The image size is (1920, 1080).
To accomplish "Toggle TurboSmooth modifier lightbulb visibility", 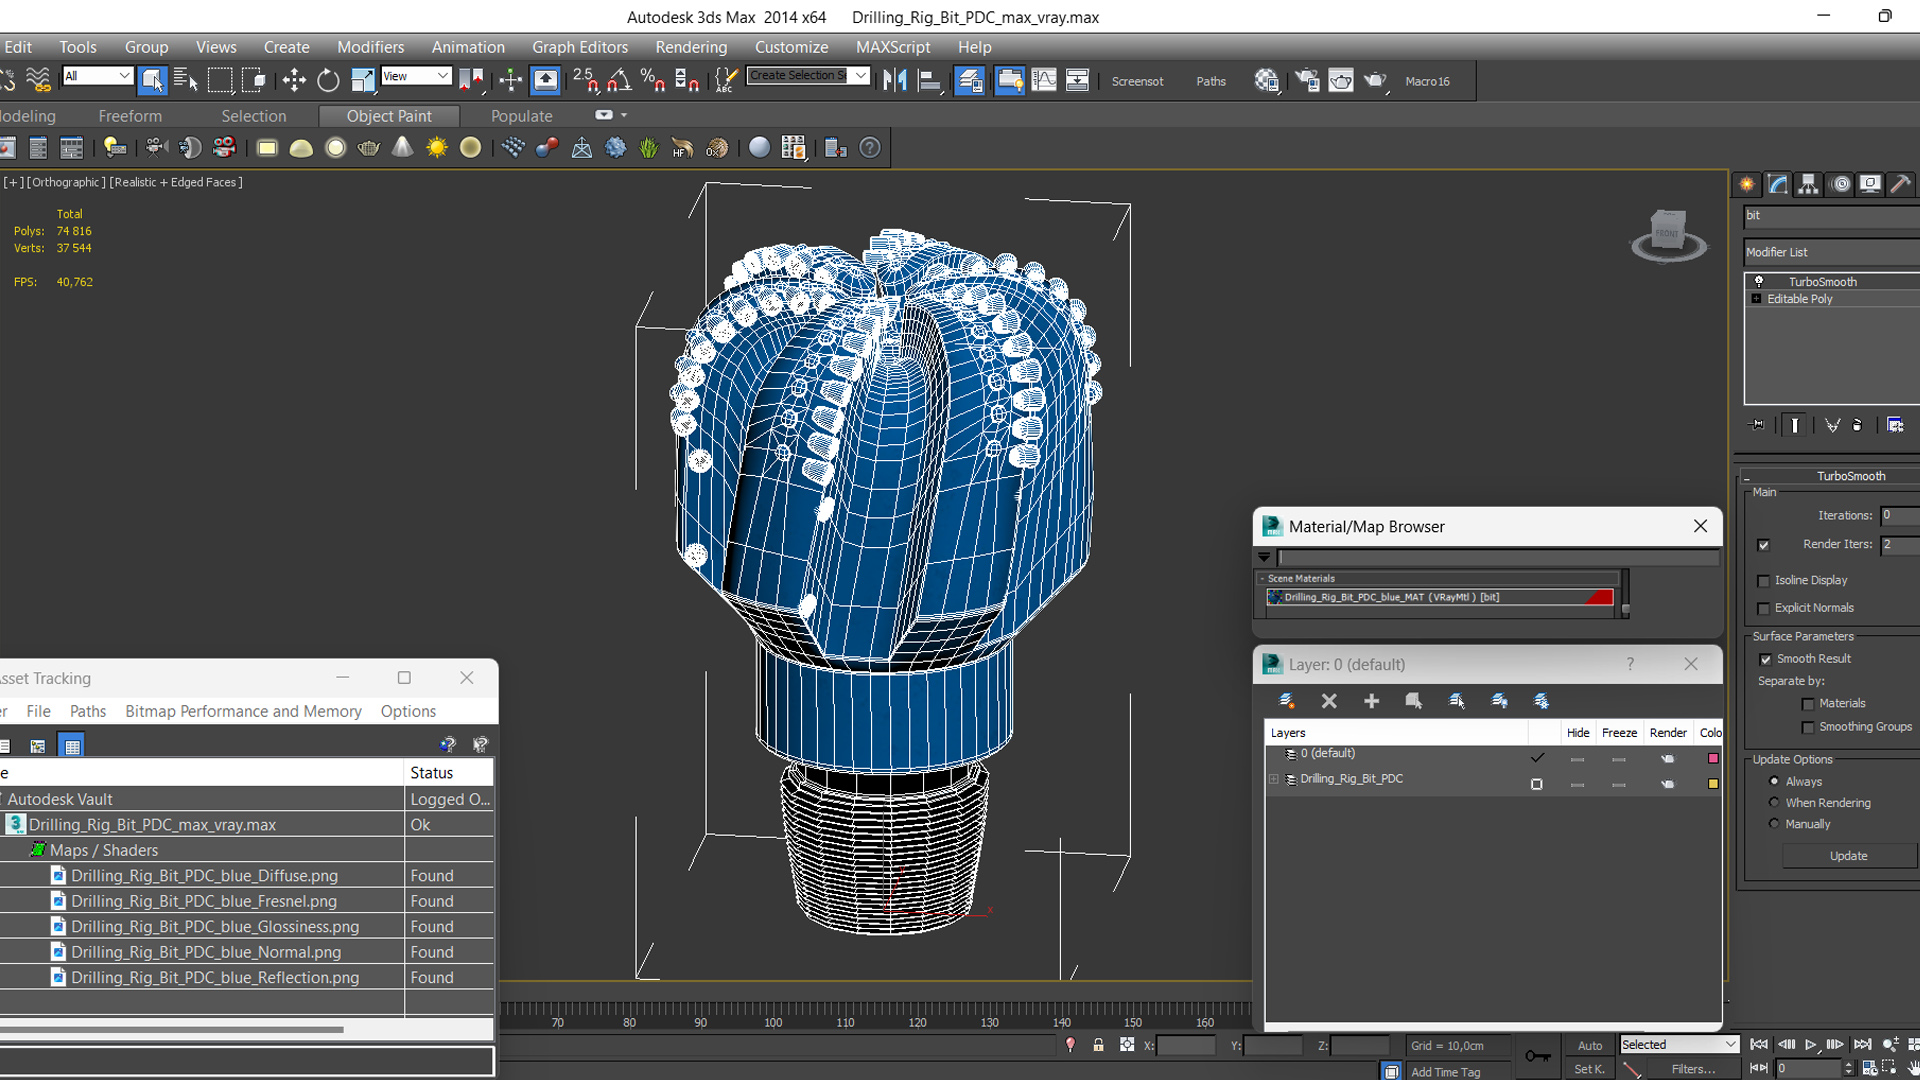I will pyautogui.click(x=1759, y=282).
